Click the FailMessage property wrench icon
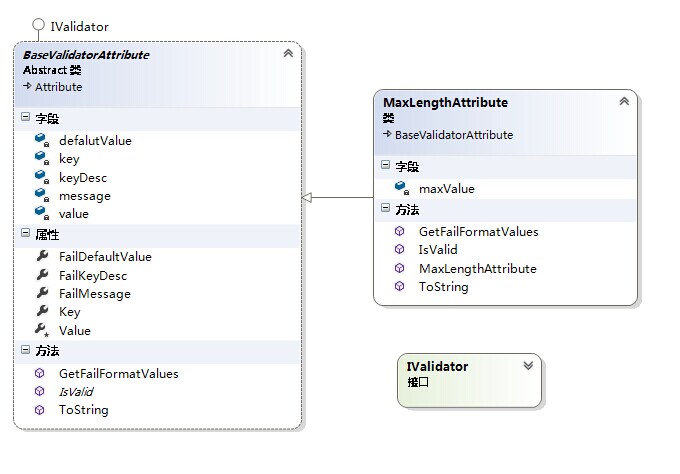The height and width of the screenshot is (474, 680). pos(42,293)
